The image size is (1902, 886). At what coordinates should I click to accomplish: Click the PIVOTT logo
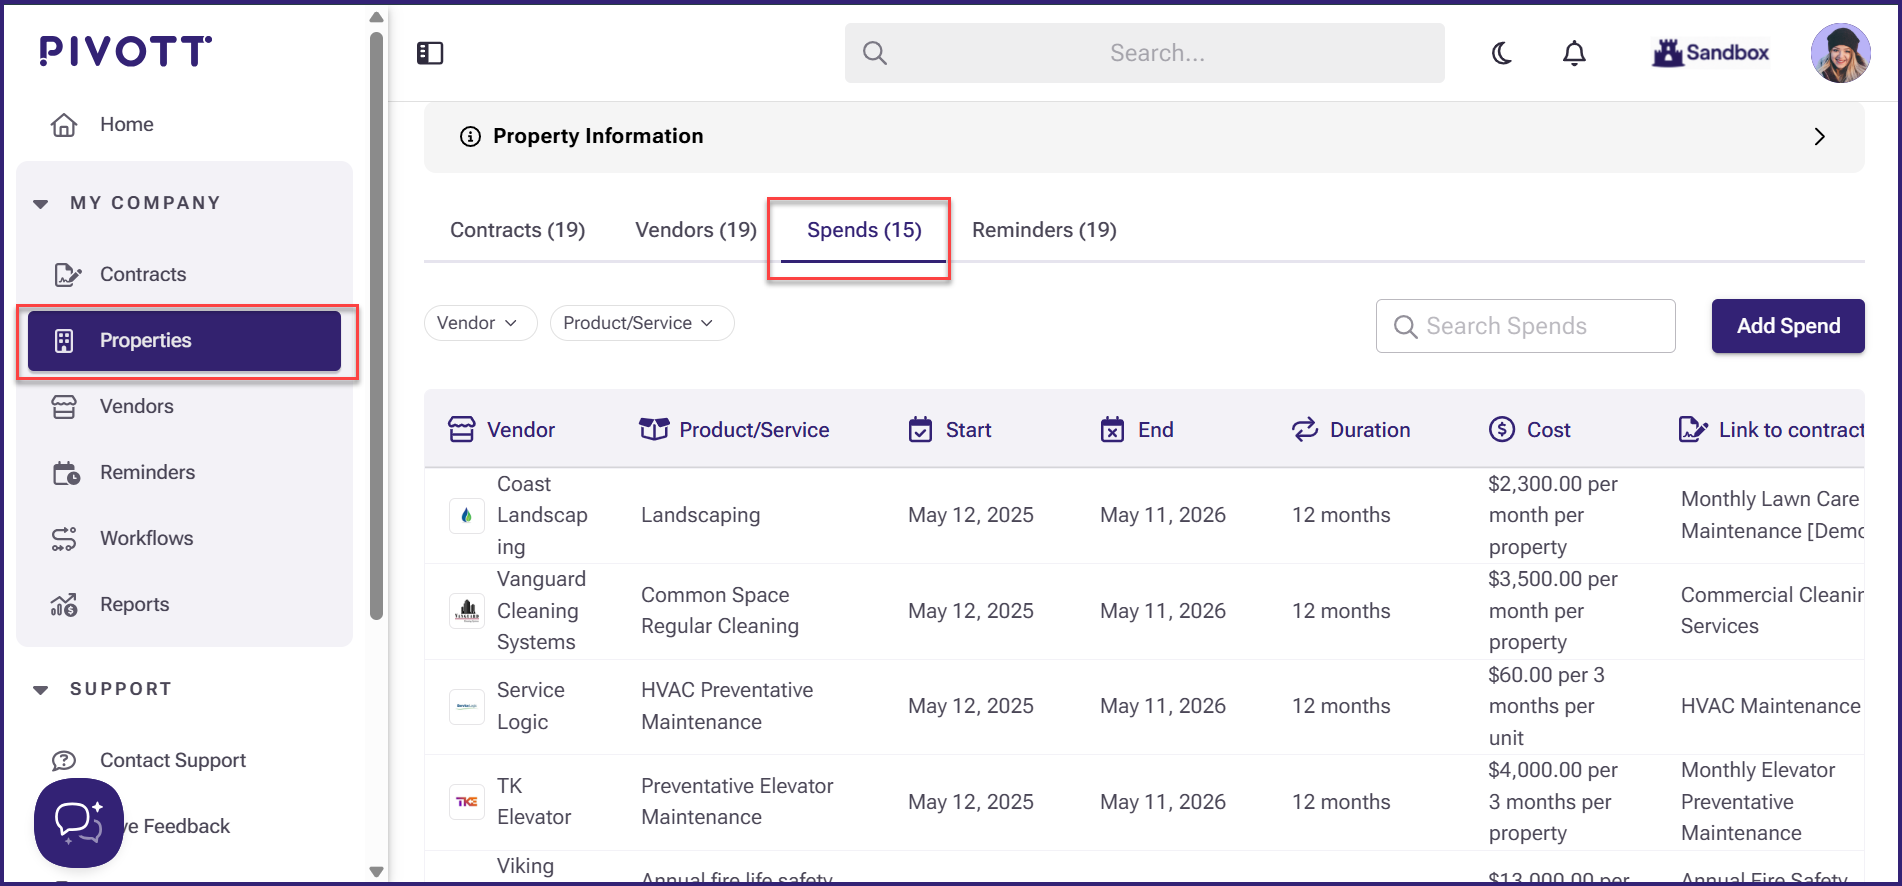126,51
